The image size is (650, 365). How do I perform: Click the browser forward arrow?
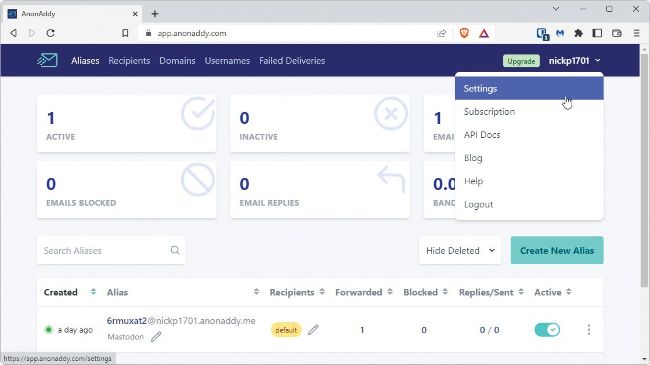point(32,33)
